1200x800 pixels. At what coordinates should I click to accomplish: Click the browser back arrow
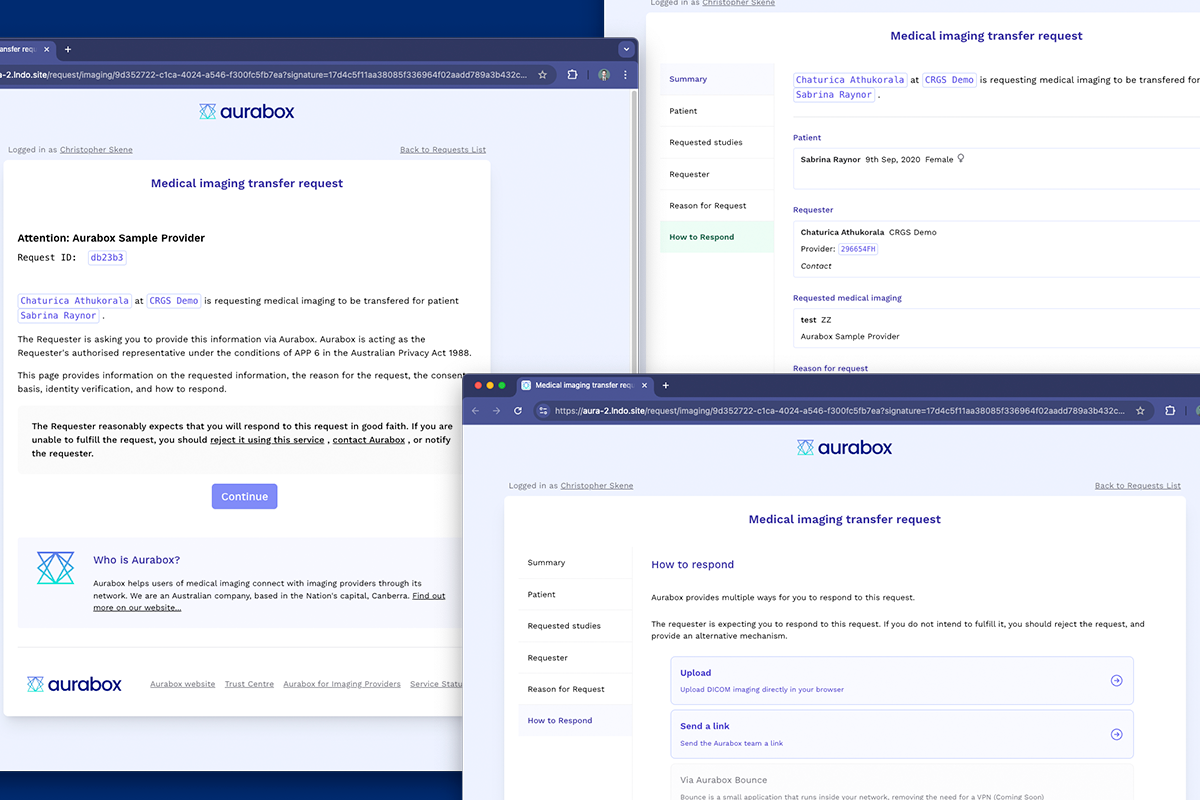coord(476,410)
